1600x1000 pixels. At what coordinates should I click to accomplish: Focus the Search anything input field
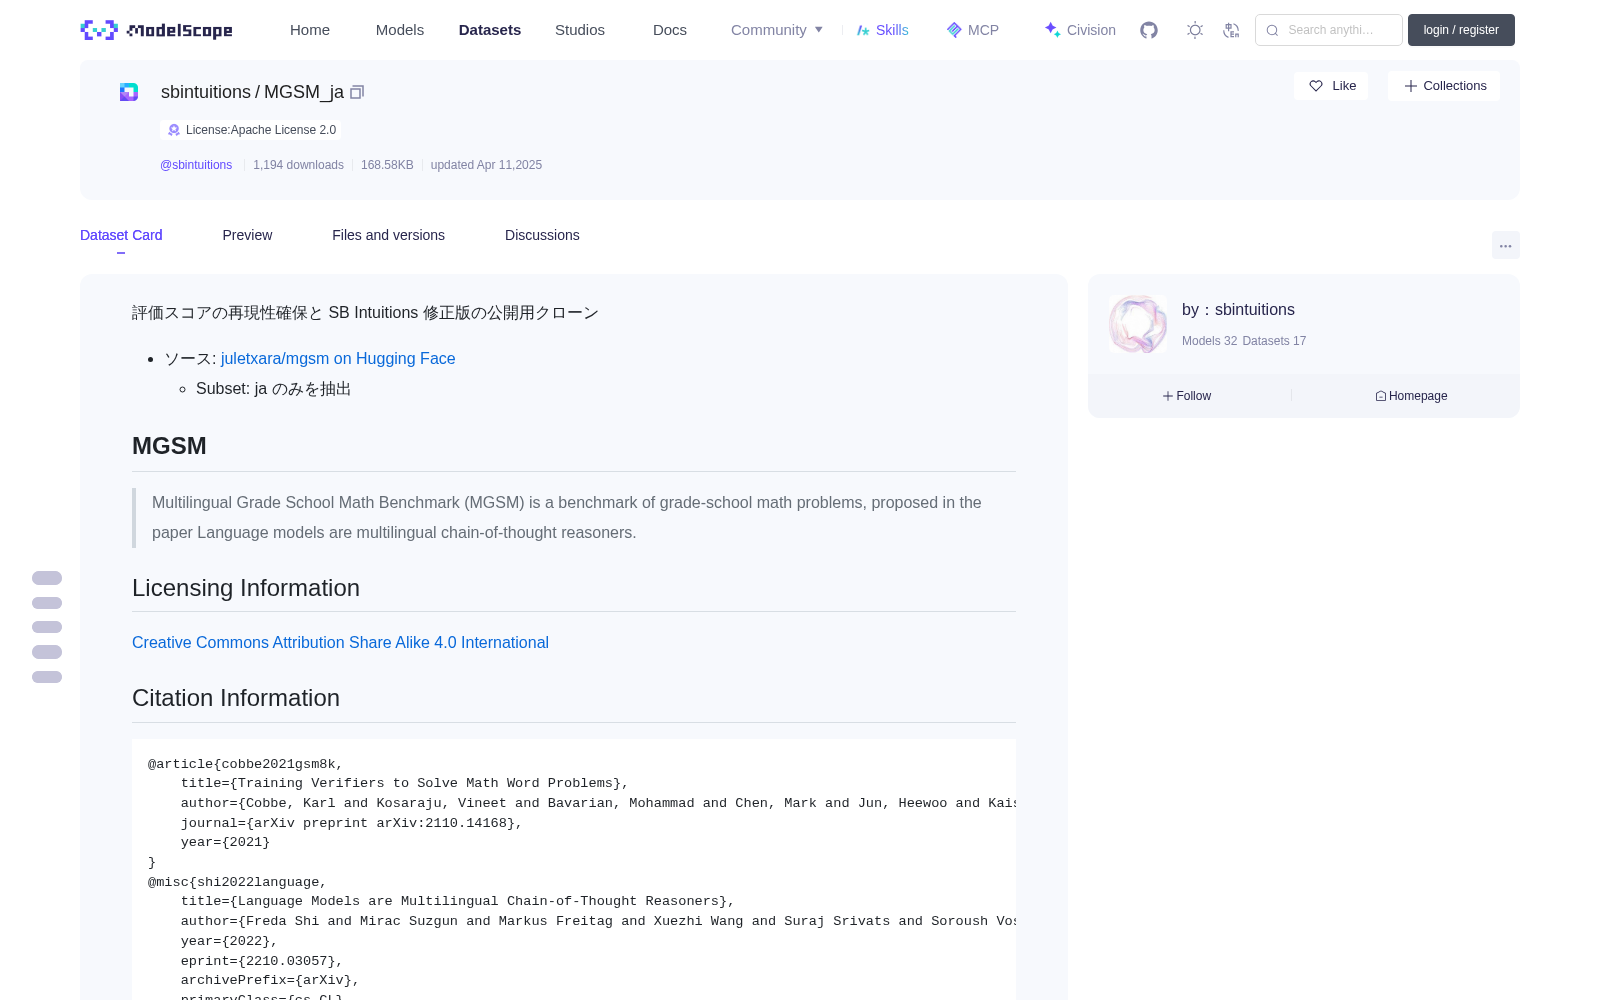(x=1329, y=30)
